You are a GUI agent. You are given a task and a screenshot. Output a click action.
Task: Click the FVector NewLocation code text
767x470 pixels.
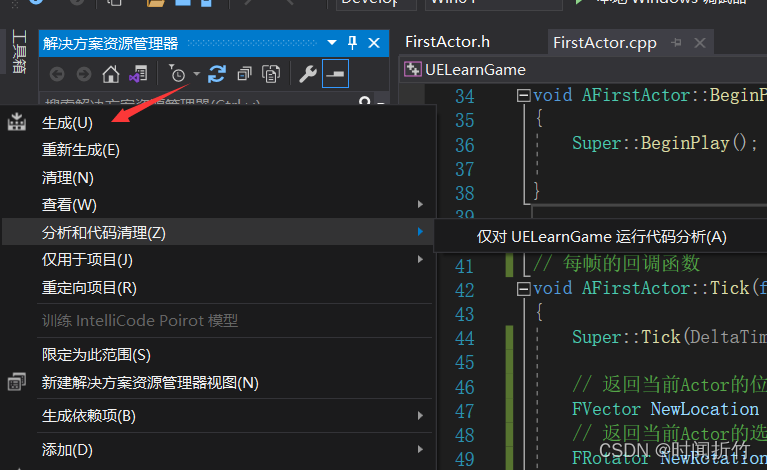tap(665, 409)
